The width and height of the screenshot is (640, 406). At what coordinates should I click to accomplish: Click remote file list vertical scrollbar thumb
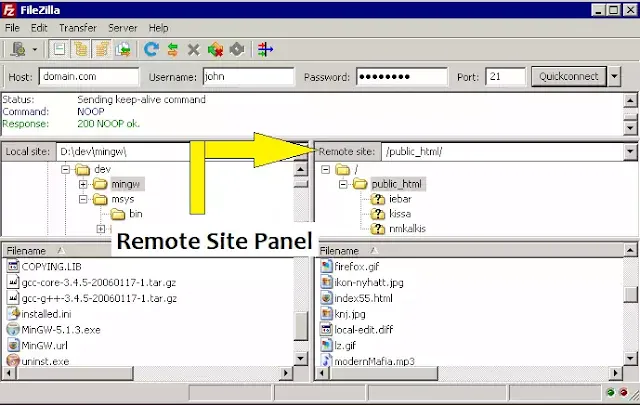click(x=630, y=294)
